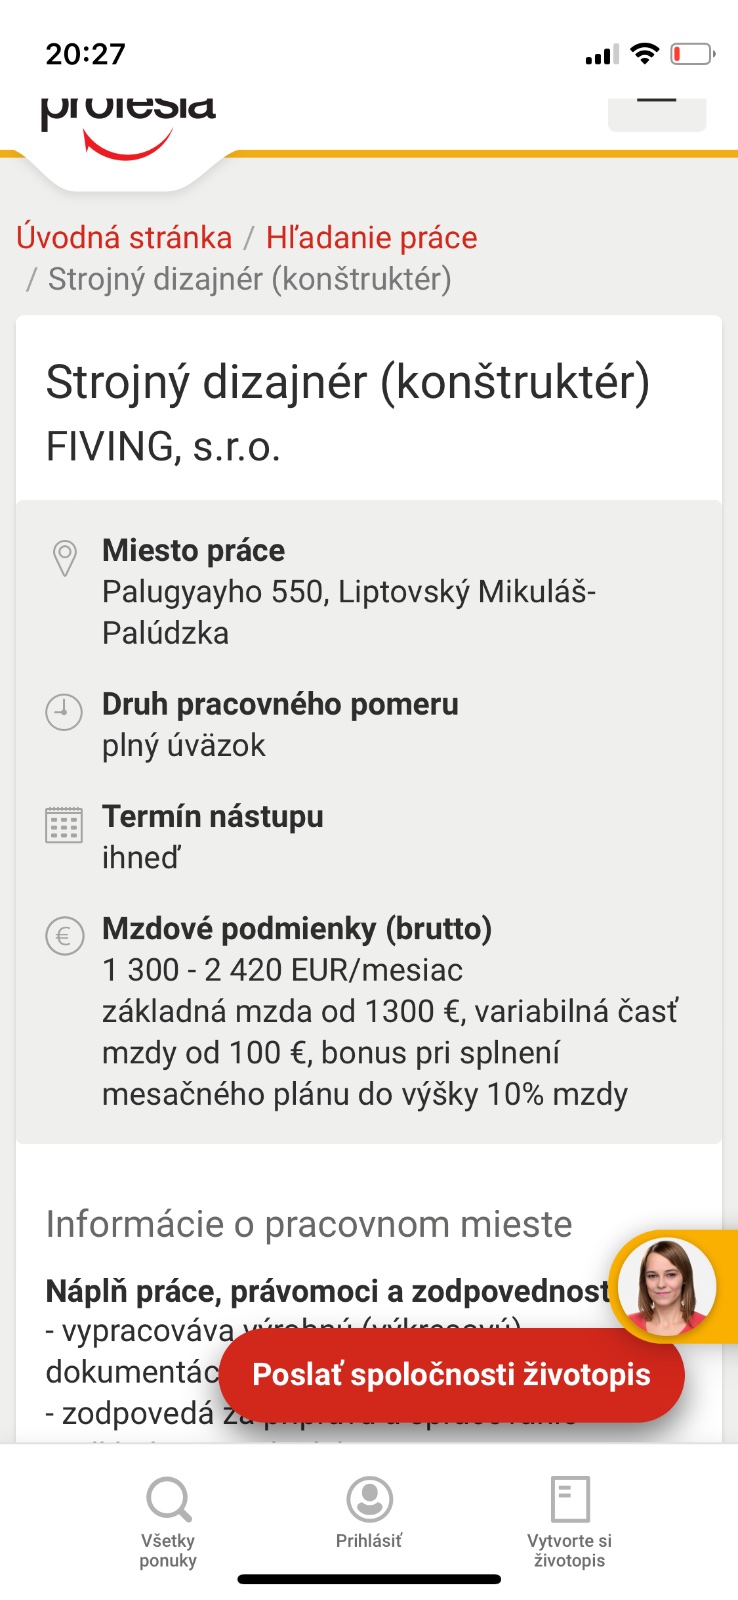Viewport: 738px width, 1600px height.
Task: Tap the Strojný dizajnér job title heading
Action: point(347,383)
